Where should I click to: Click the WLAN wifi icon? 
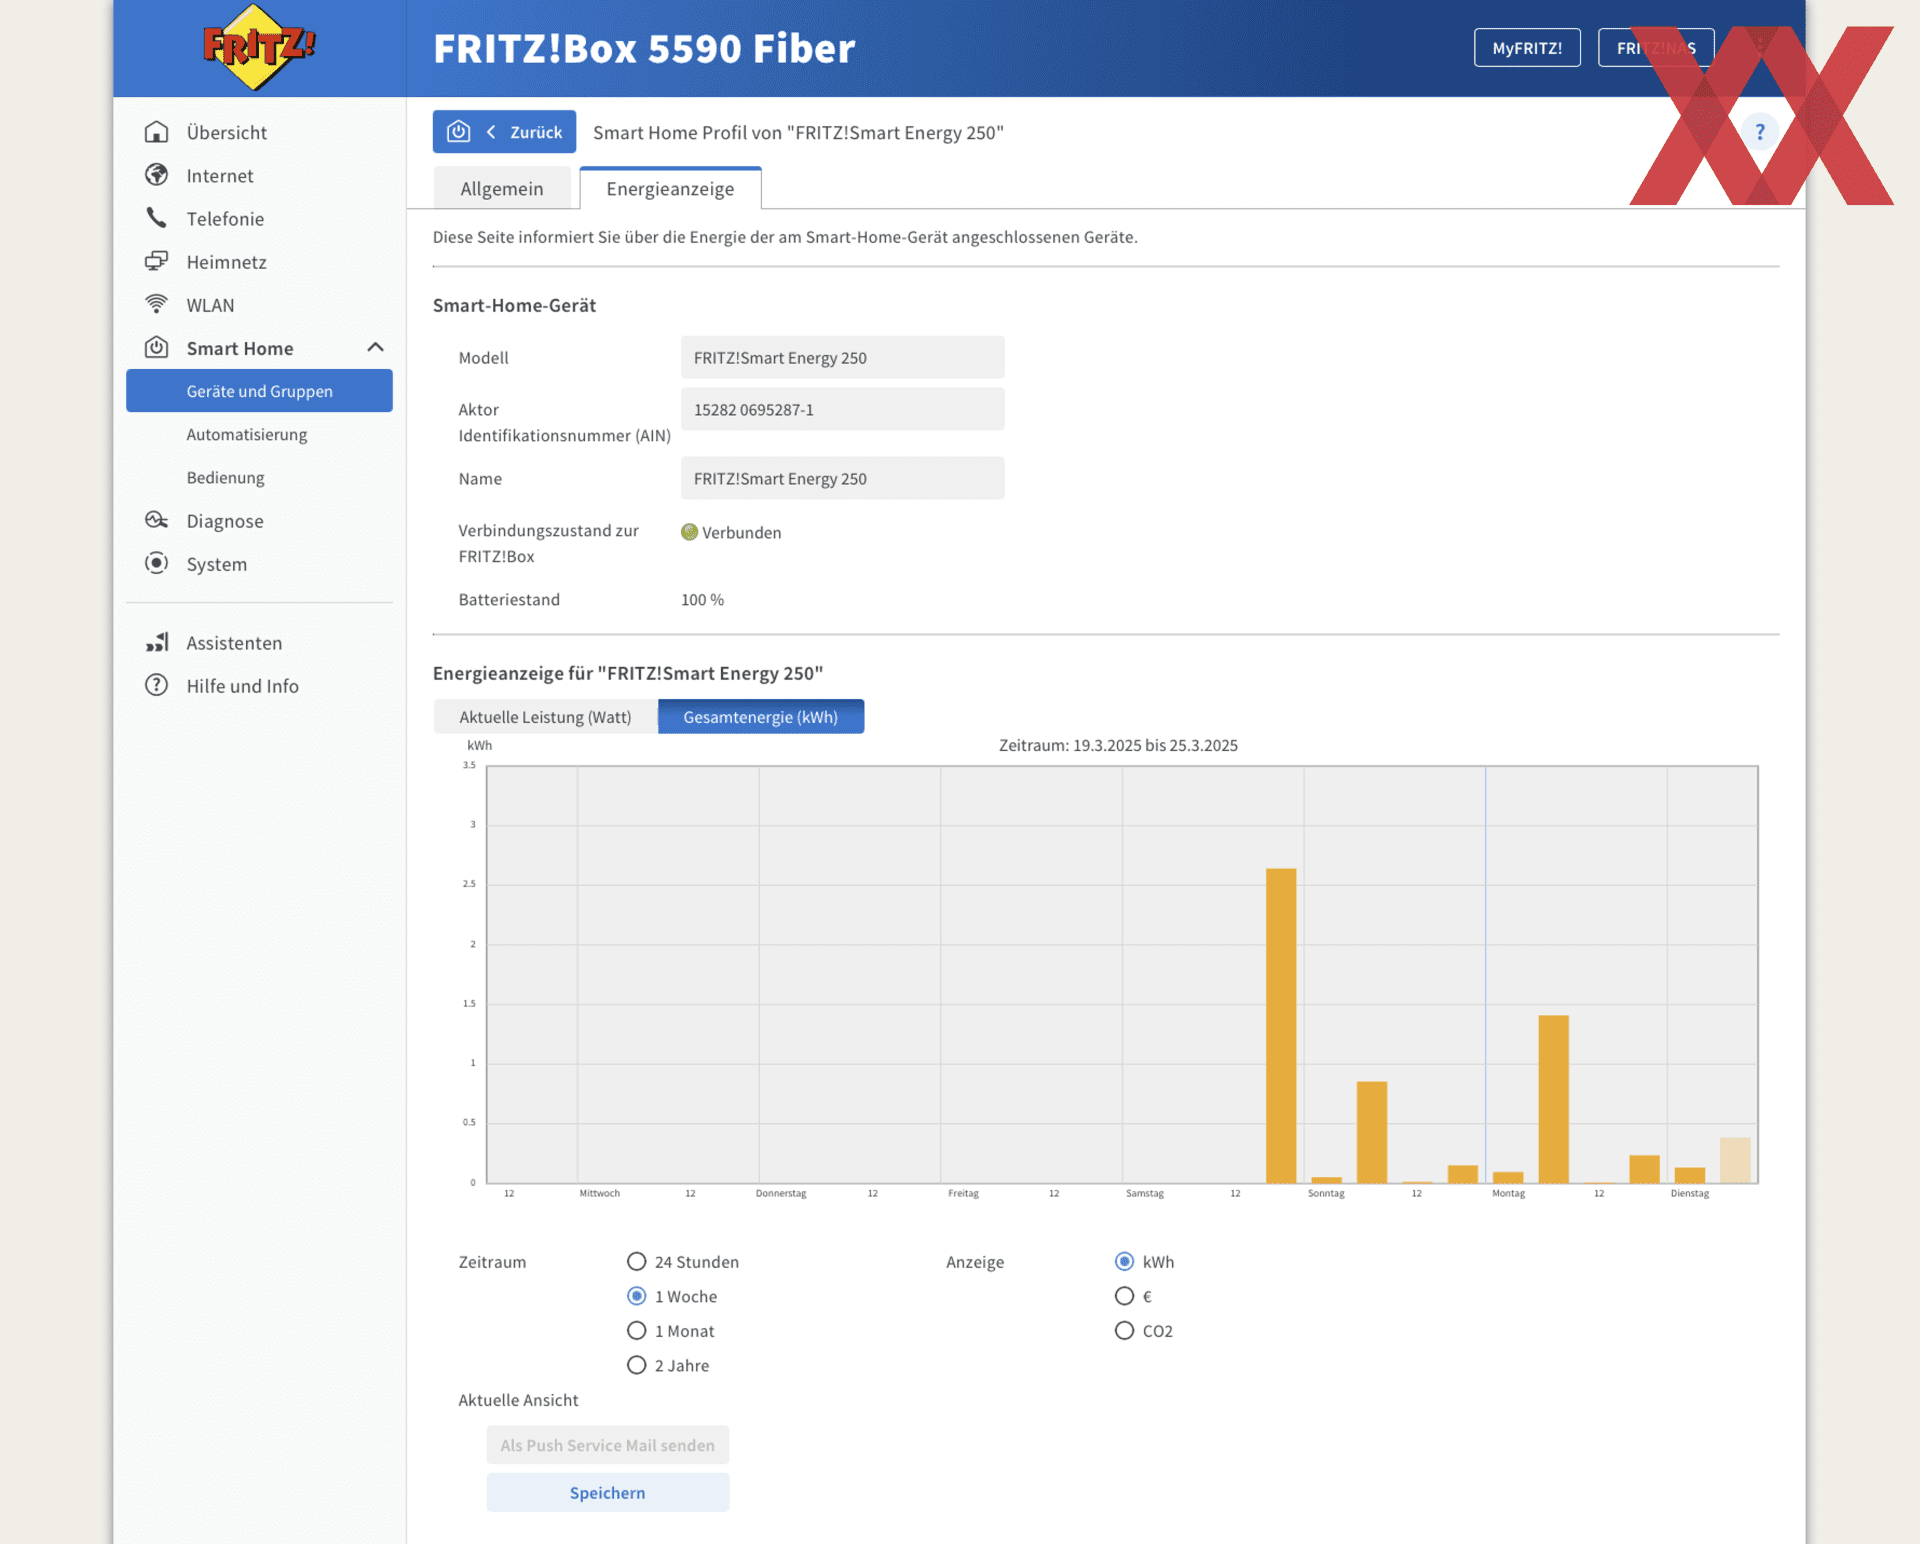pos(156,304)
